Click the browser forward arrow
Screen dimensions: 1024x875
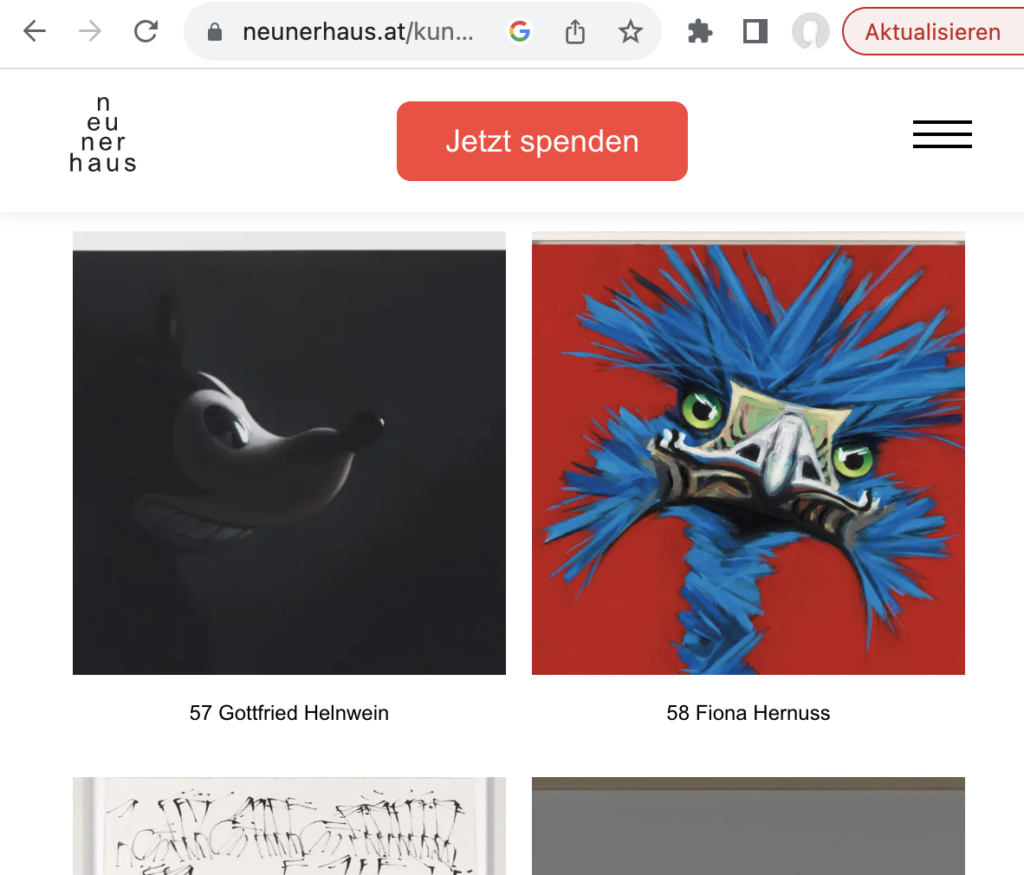[89, 31]
